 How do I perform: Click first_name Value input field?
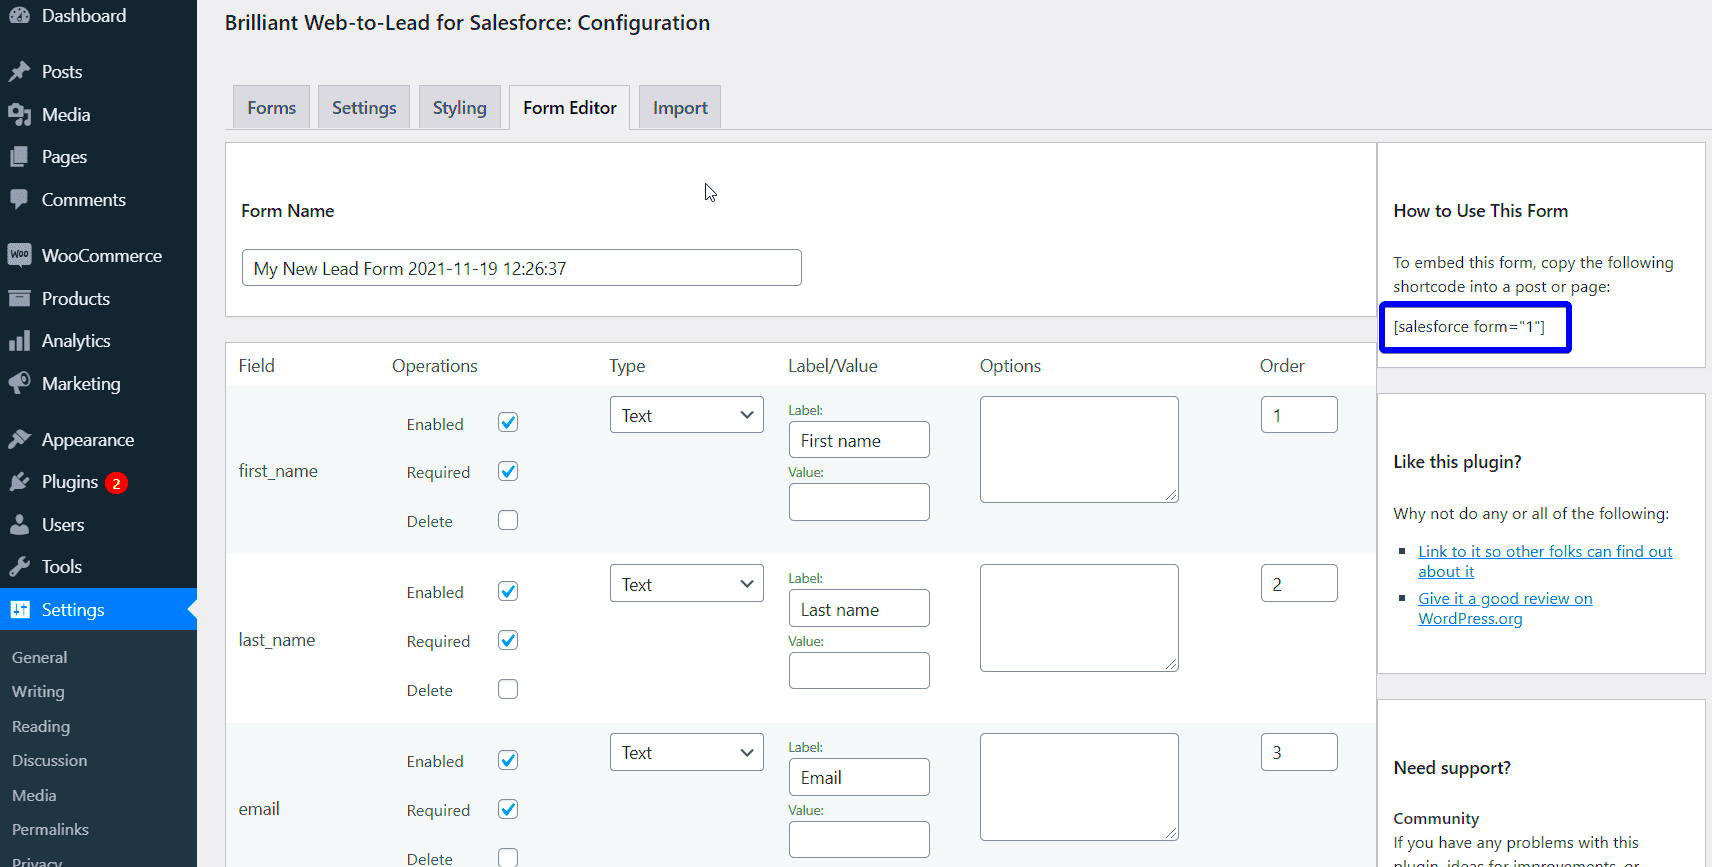coord(859,502)
